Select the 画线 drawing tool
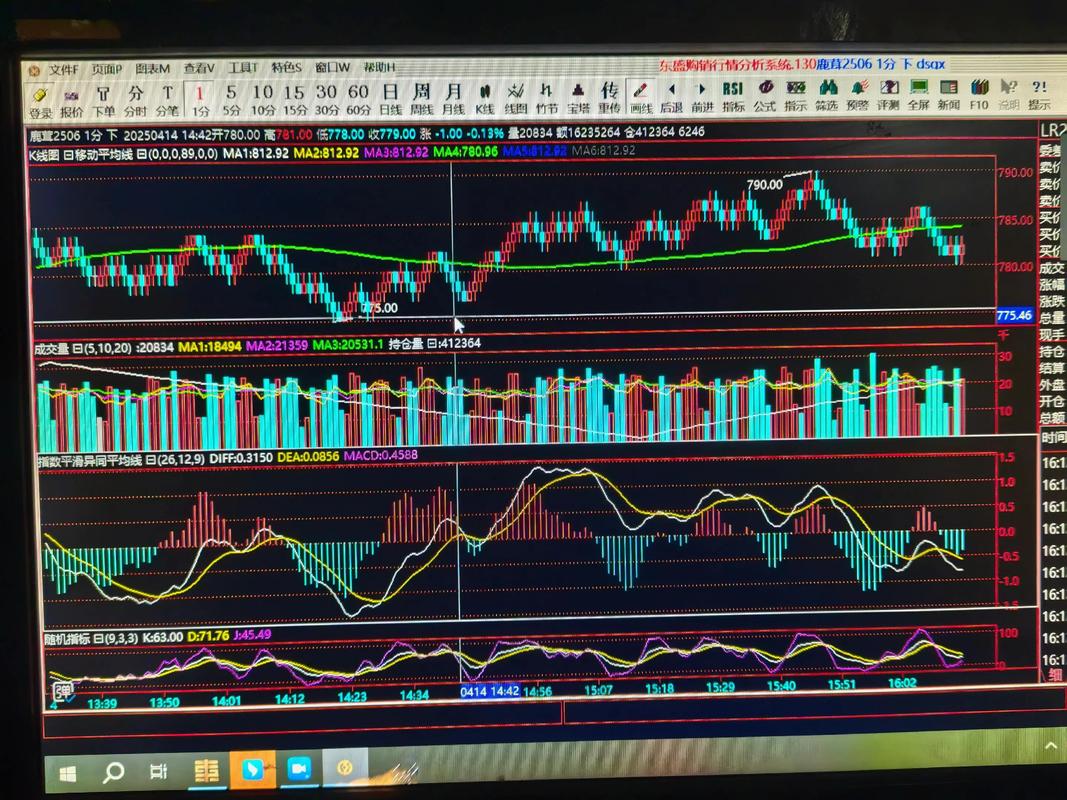This screenshot has width=1067, height=800. pyautogui.click(x=640, y=96)
